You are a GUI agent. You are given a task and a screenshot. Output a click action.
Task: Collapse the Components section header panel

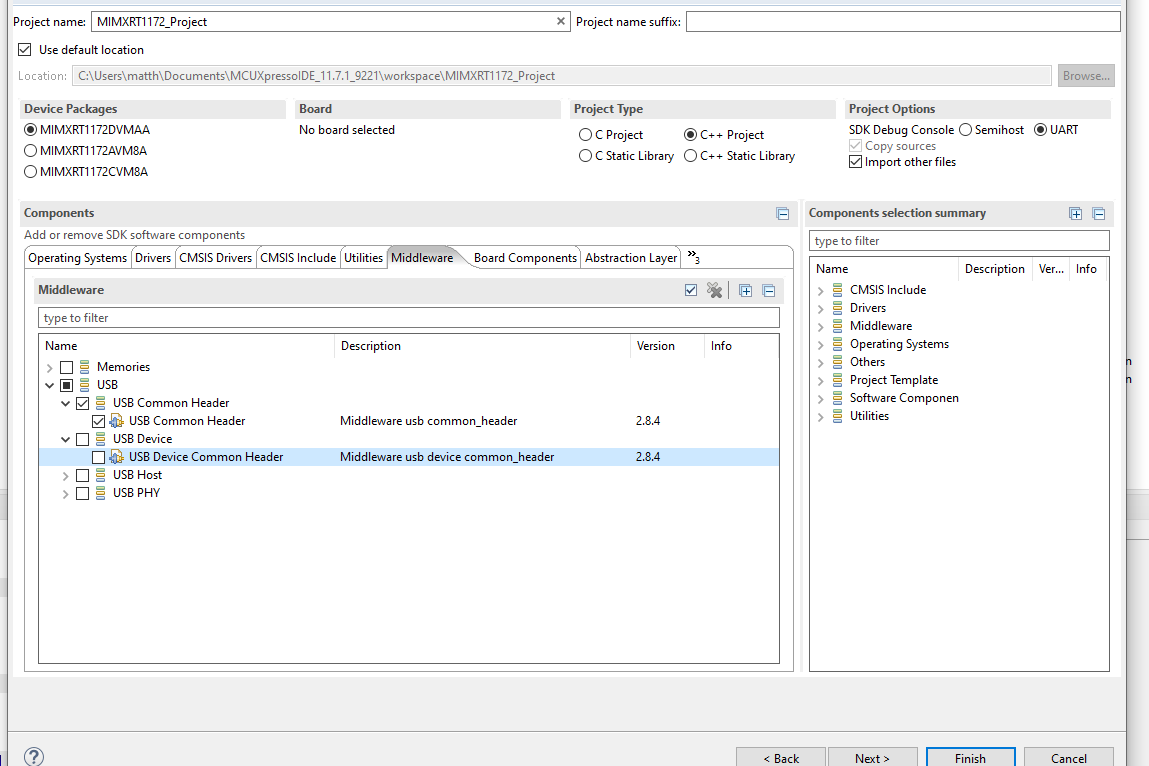click(783, 213)
